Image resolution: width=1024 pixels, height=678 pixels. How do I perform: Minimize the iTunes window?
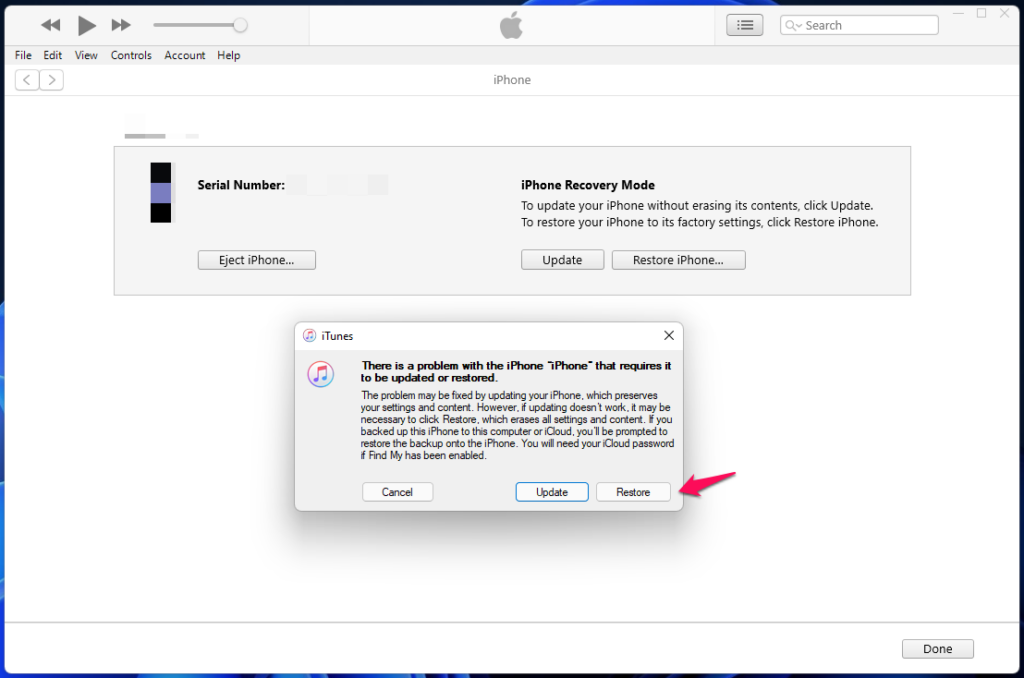958,13
